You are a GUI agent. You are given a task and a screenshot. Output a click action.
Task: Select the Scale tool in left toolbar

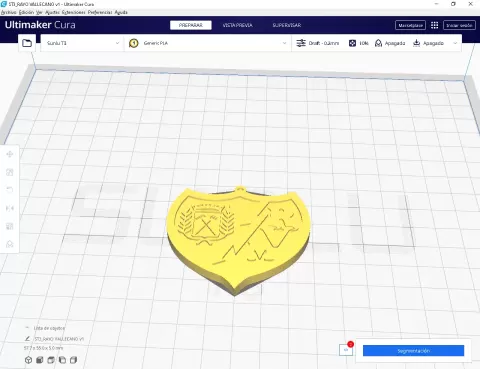pos(10,172)
